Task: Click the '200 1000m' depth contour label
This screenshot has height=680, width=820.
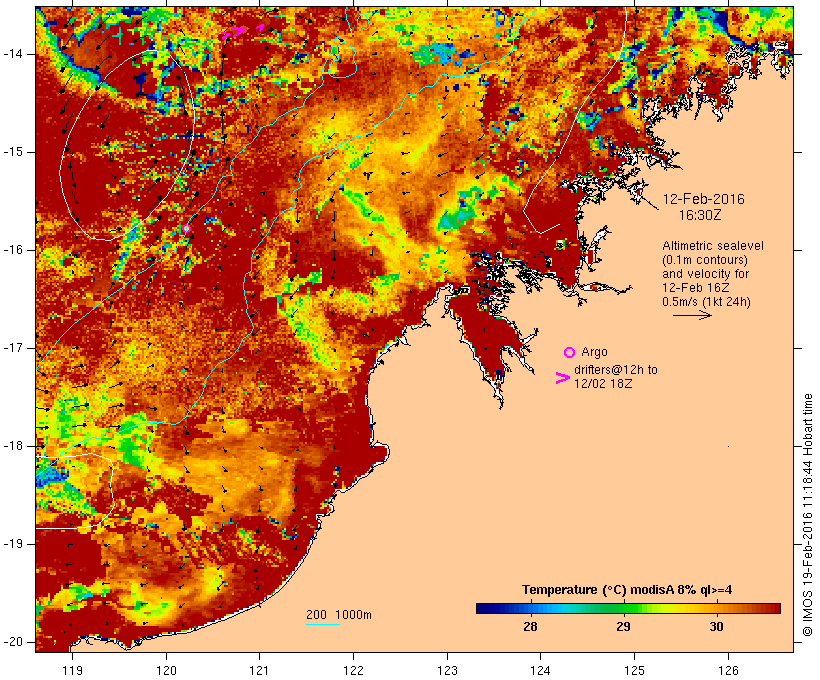Action: click(339, 615)
